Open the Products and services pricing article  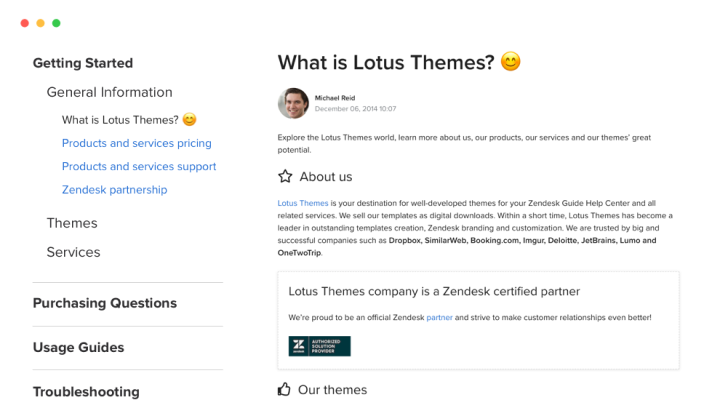pyautogui.click(x=137, y=143)
